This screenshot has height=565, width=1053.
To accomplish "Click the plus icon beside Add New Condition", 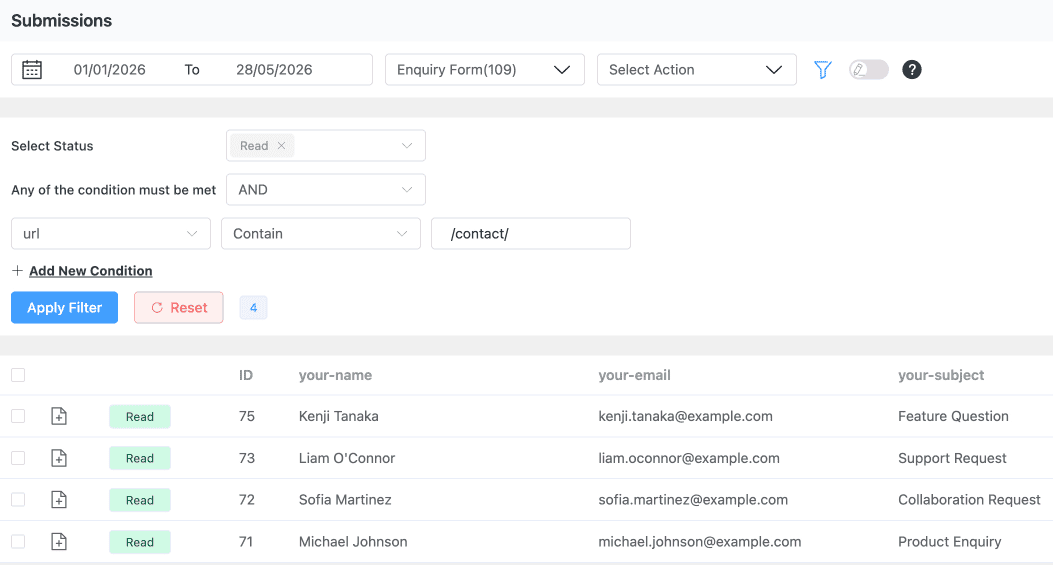I will pyautogui.click(x=17, y=271).
